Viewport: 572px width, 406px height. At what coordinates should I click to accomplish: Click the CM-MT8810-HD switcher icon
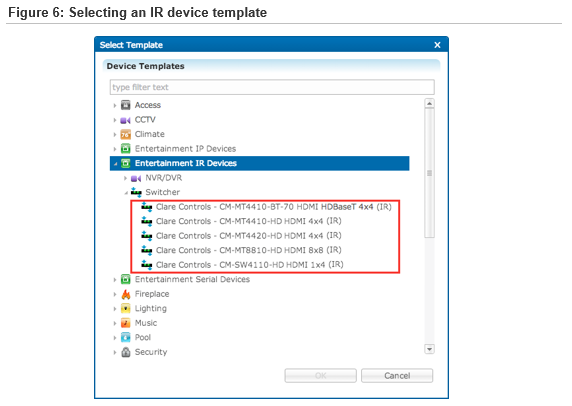coord(147,250)
